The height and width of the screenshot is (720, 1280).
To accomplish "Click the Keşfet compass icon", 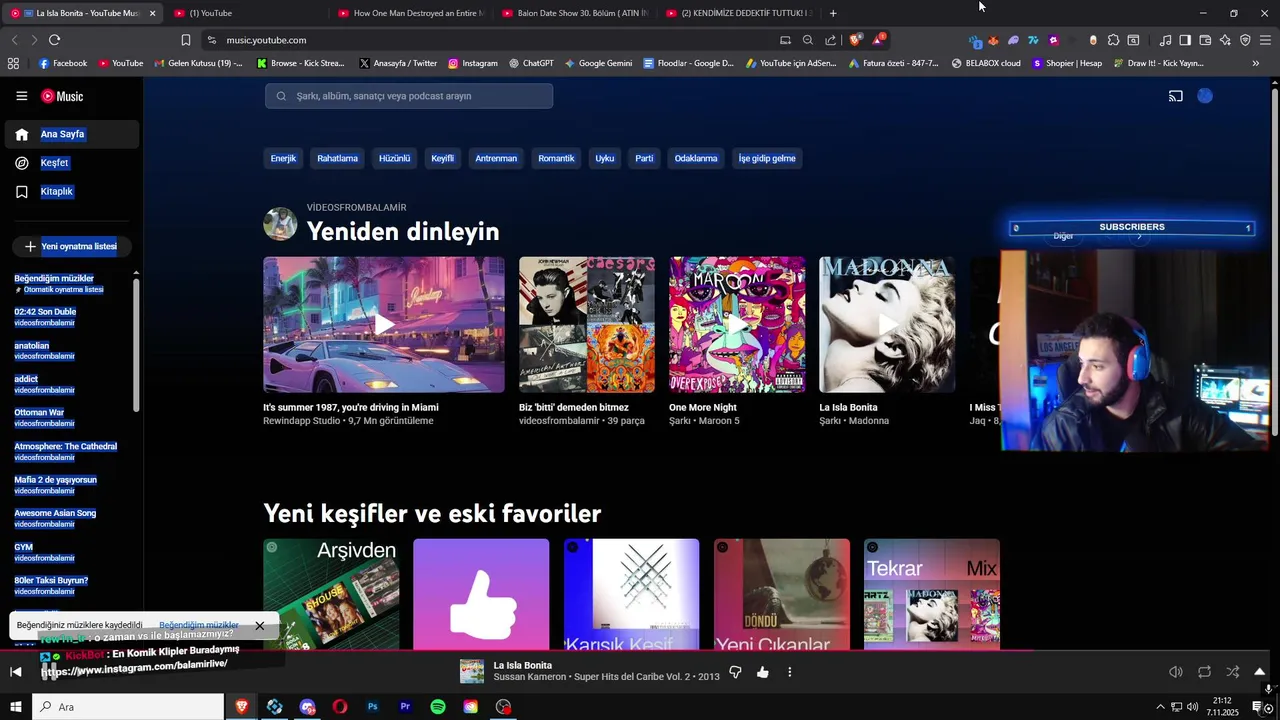I will click(21, 163).
